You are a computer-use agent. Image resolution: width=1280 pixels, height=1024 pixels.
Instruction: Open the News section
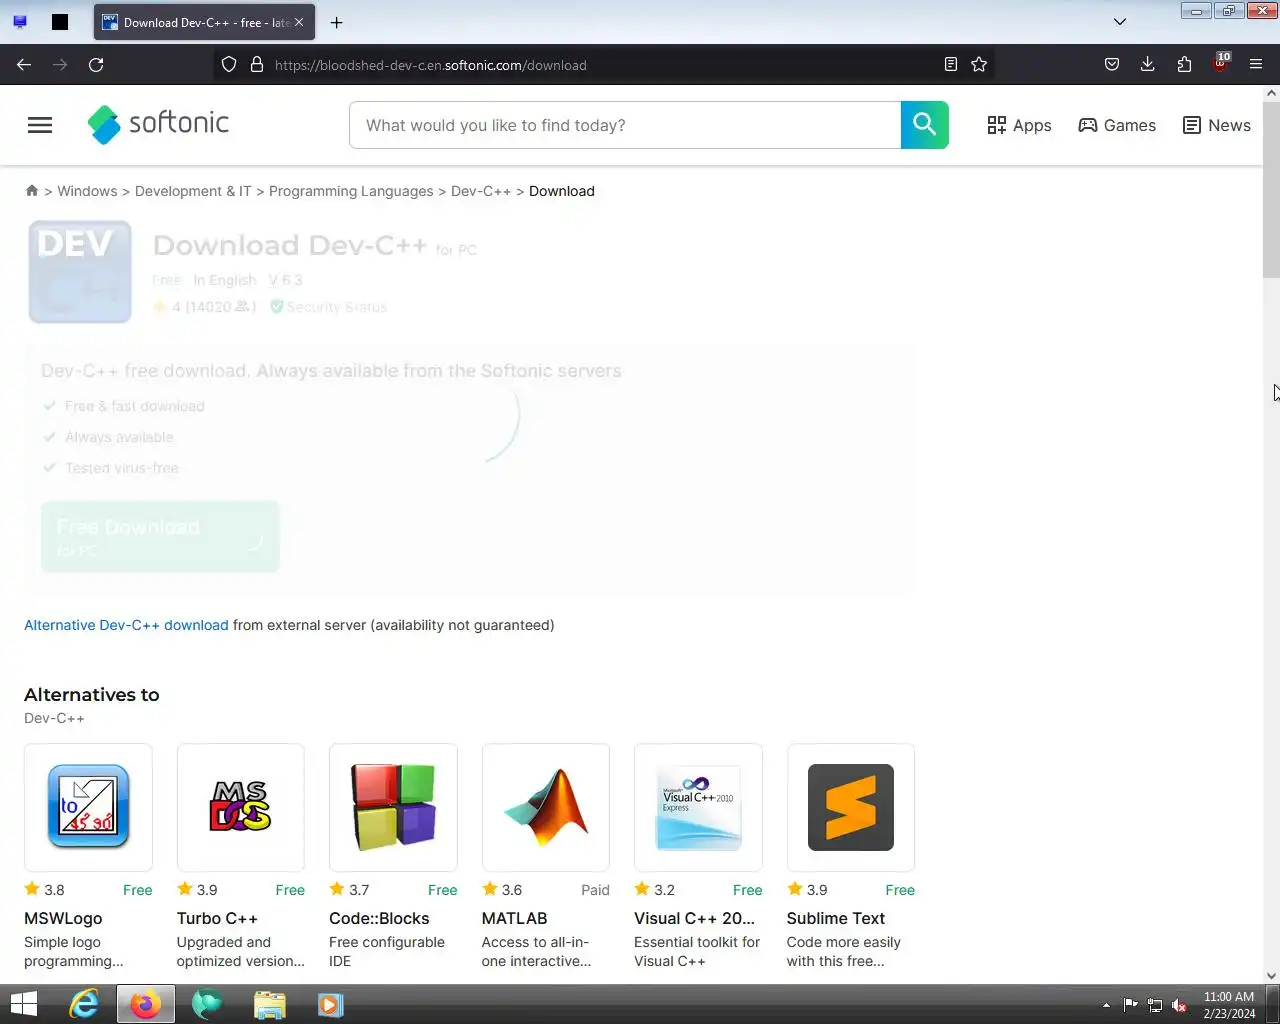click(1217, 125)
